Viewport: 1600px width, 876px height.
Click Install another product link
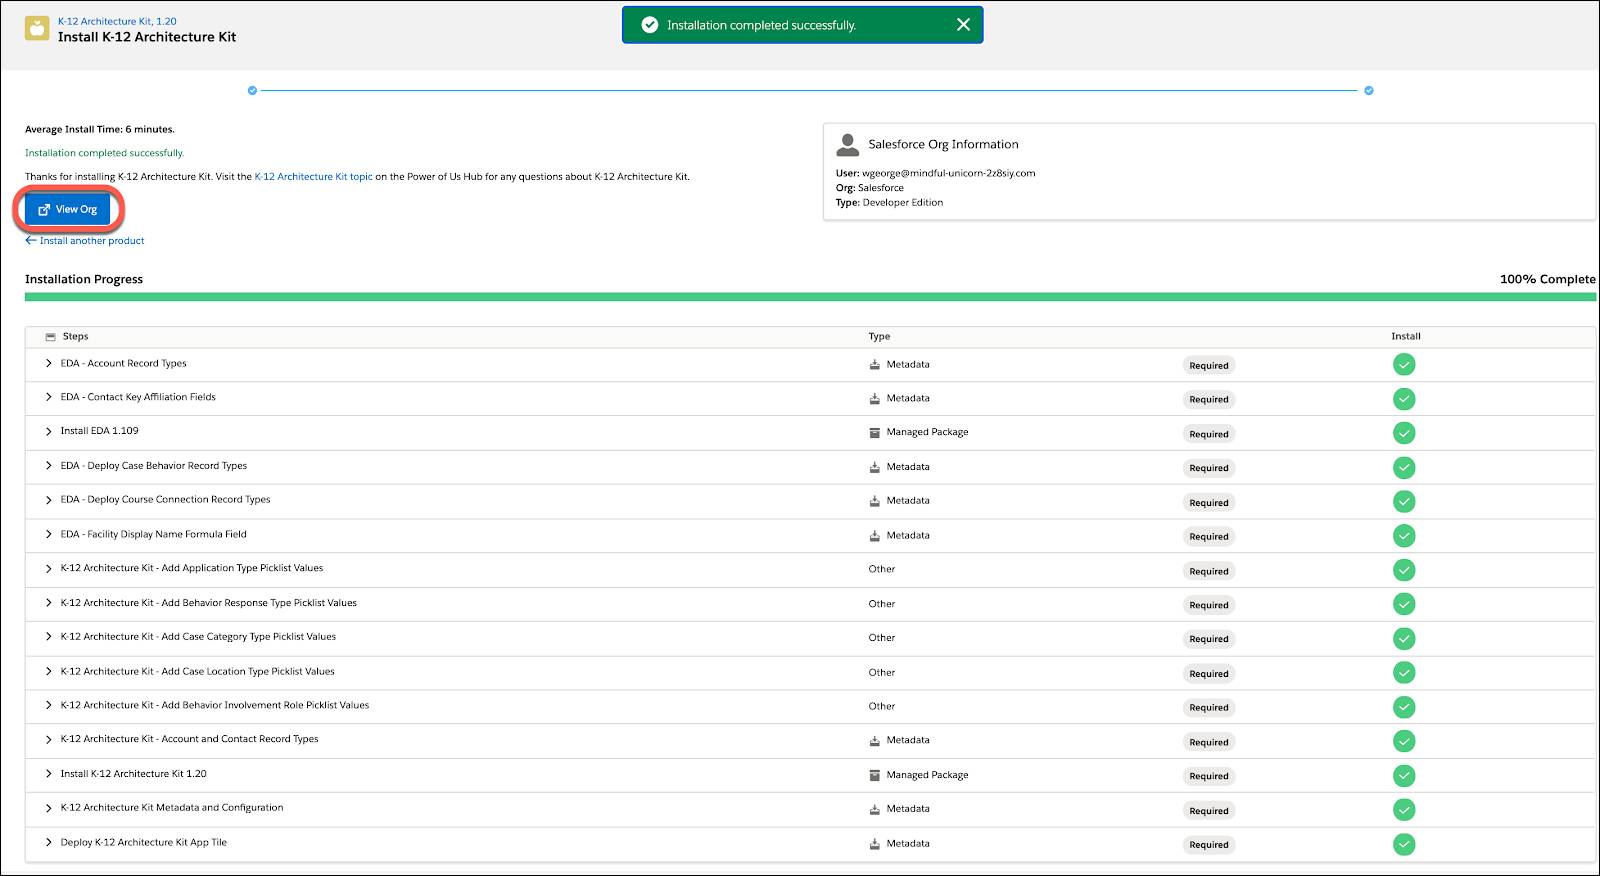pyautogui.click(x=85, y=241)
